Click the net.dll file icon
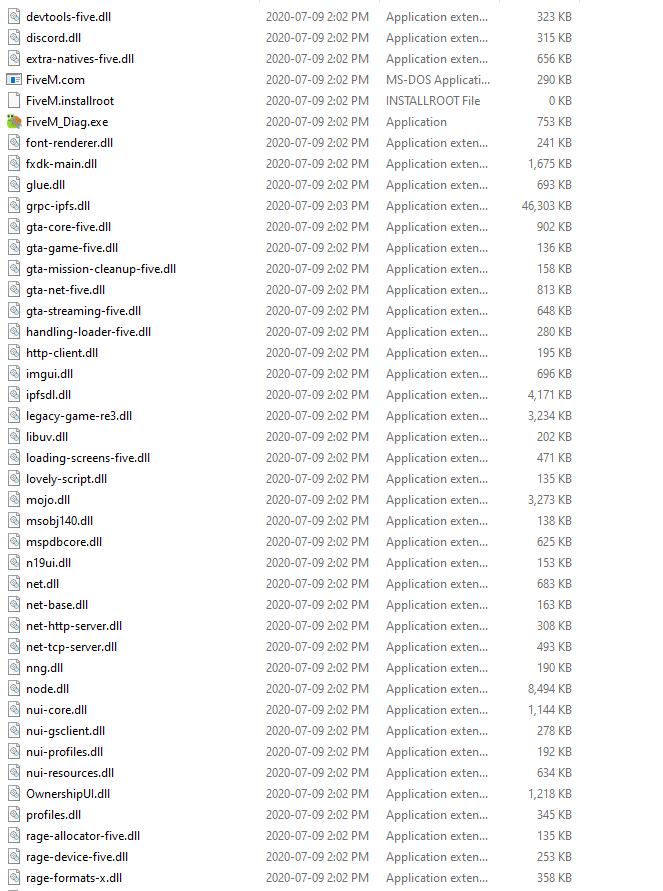Screen dimensions: 663x891 (14, 584)
